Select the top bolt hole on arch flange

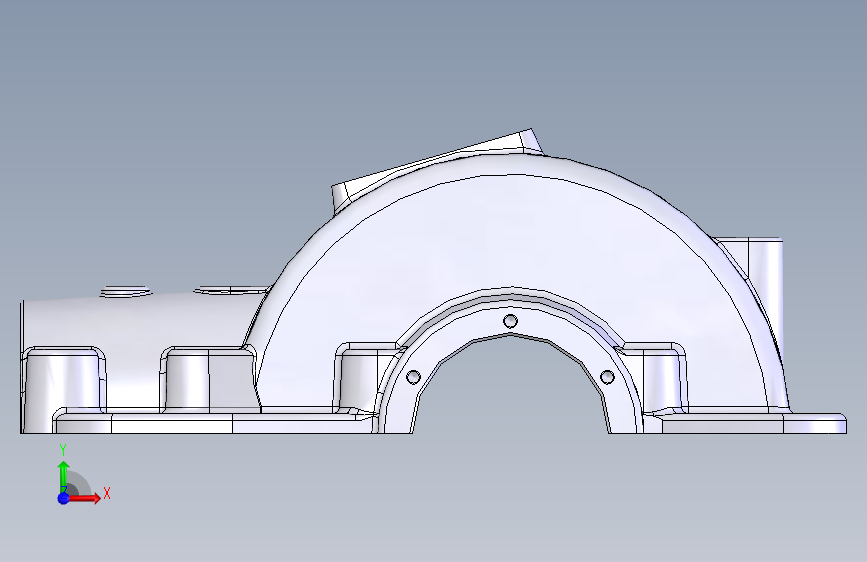click(510, 321)
